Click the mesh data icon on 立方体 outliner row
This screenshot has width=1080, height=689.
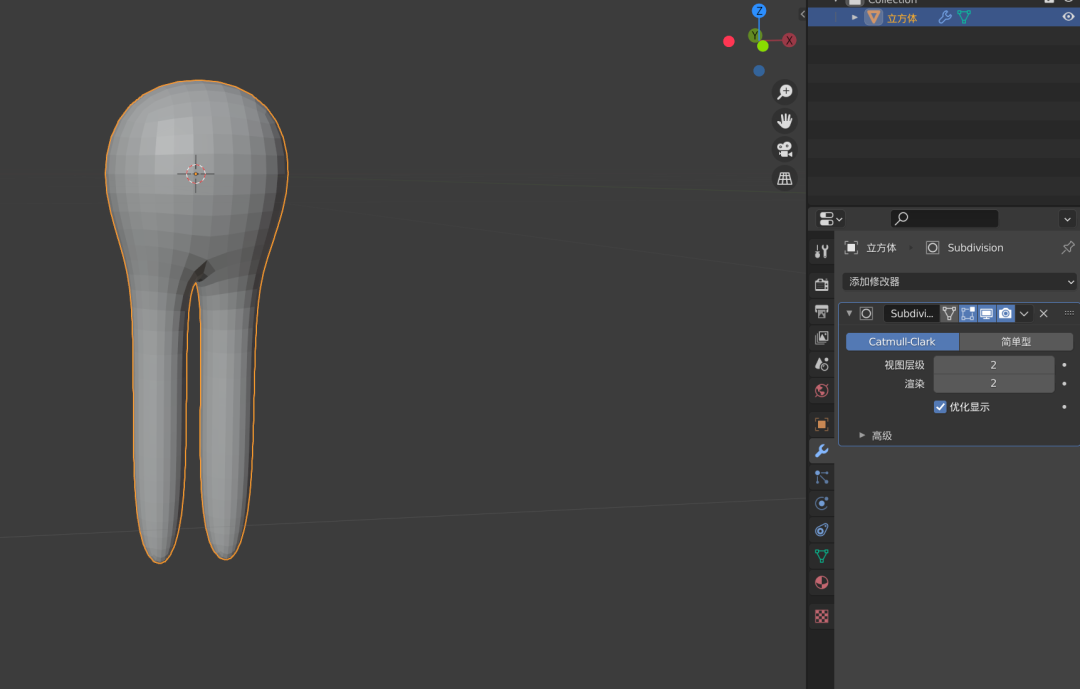tap(964, 17)
